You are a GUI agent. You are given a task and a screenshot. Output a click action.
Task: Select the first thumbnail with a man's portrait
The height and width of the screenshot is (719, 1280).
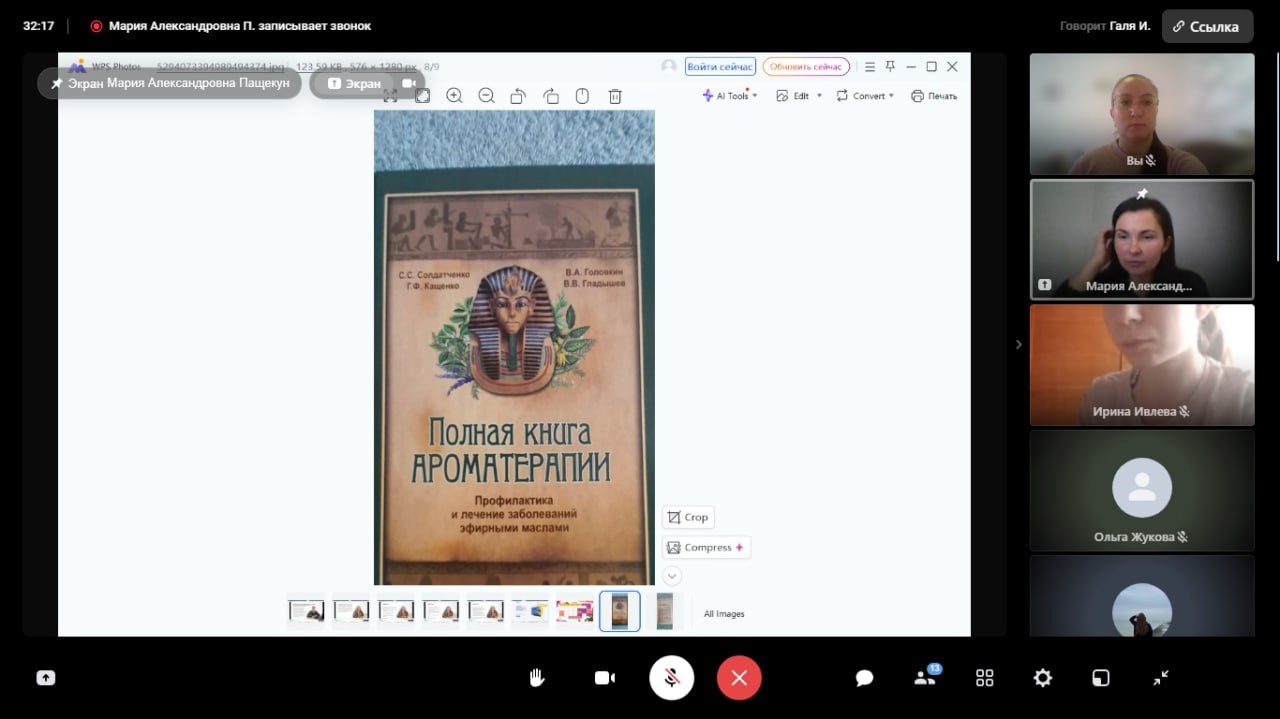pos(306,611)
